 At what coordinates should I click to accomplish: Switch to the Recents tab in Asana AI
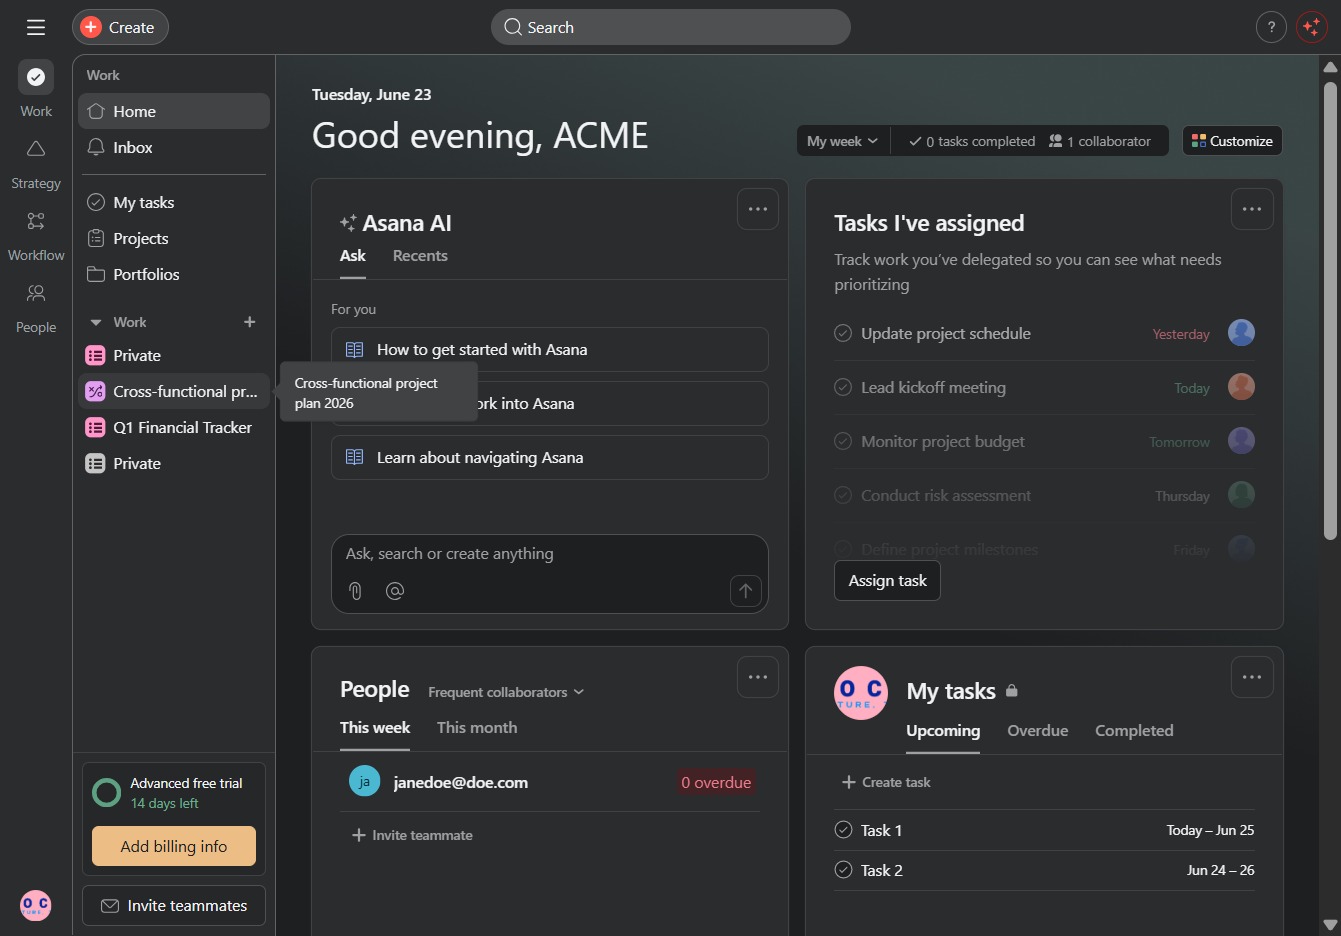[x=420, y=256]
